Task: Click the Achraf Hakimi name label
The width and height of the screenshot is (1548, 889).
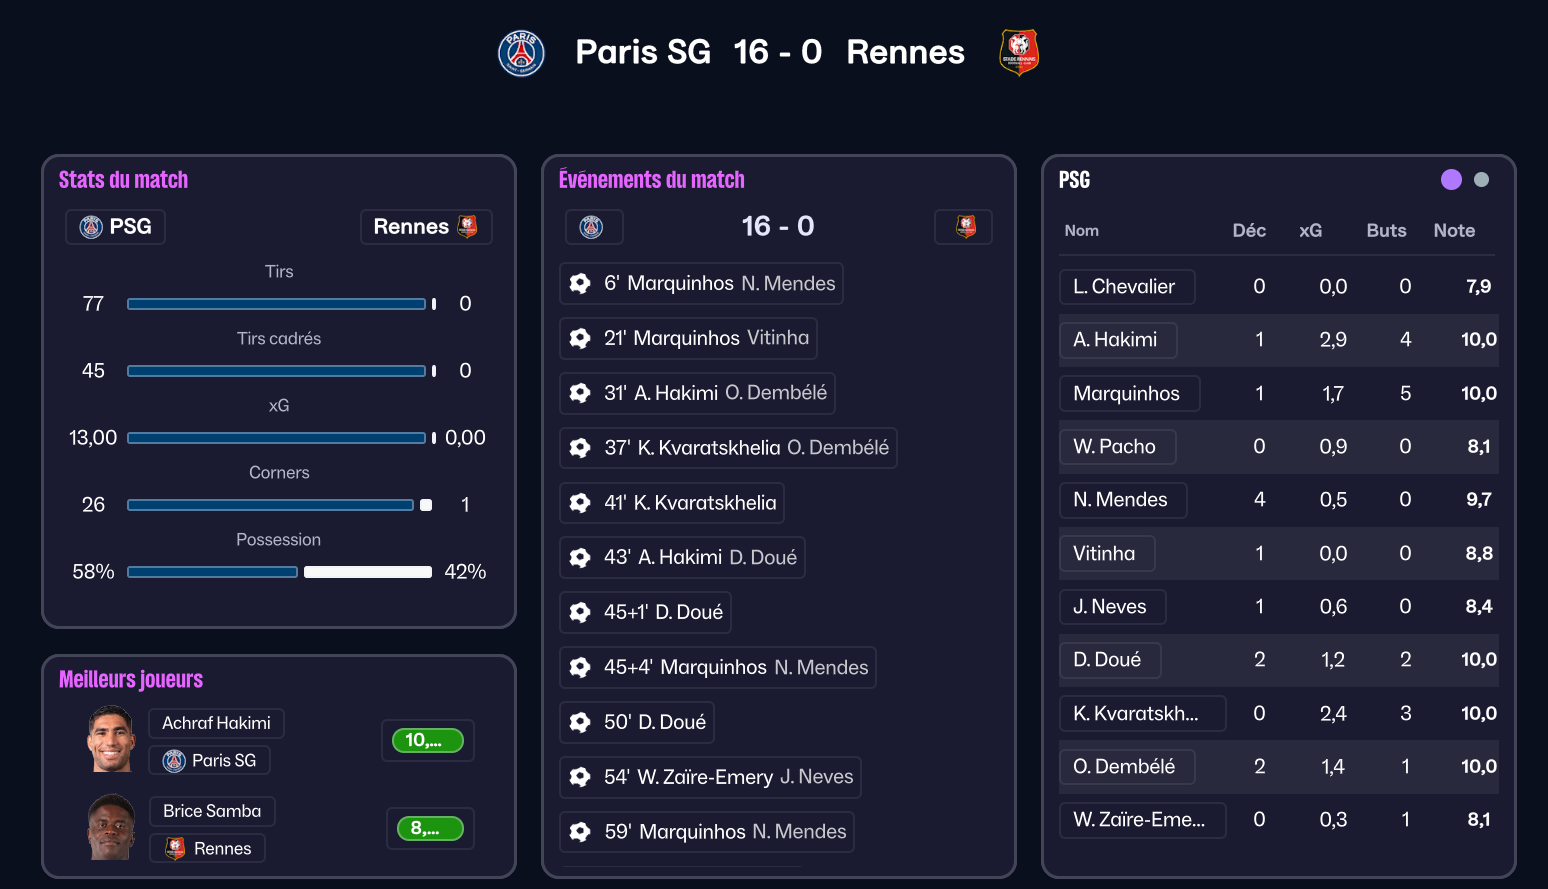Action: [216, 723]
